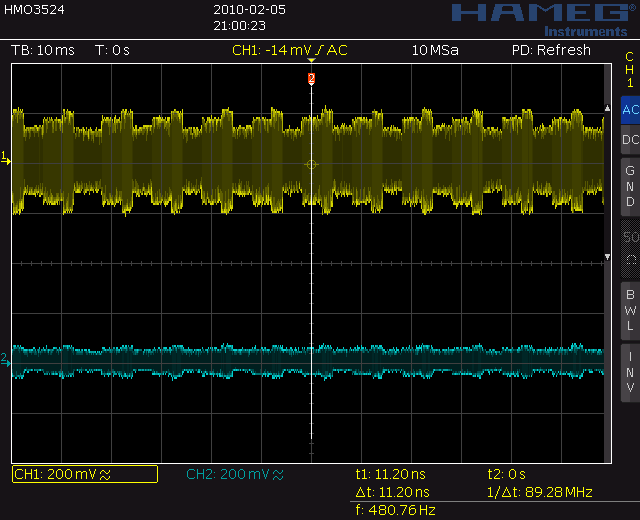This screenshot has width=640, height=520.
Task: Toggle the INV invert channel softkey
Action: pyautogui.click(x=630, y=373)
